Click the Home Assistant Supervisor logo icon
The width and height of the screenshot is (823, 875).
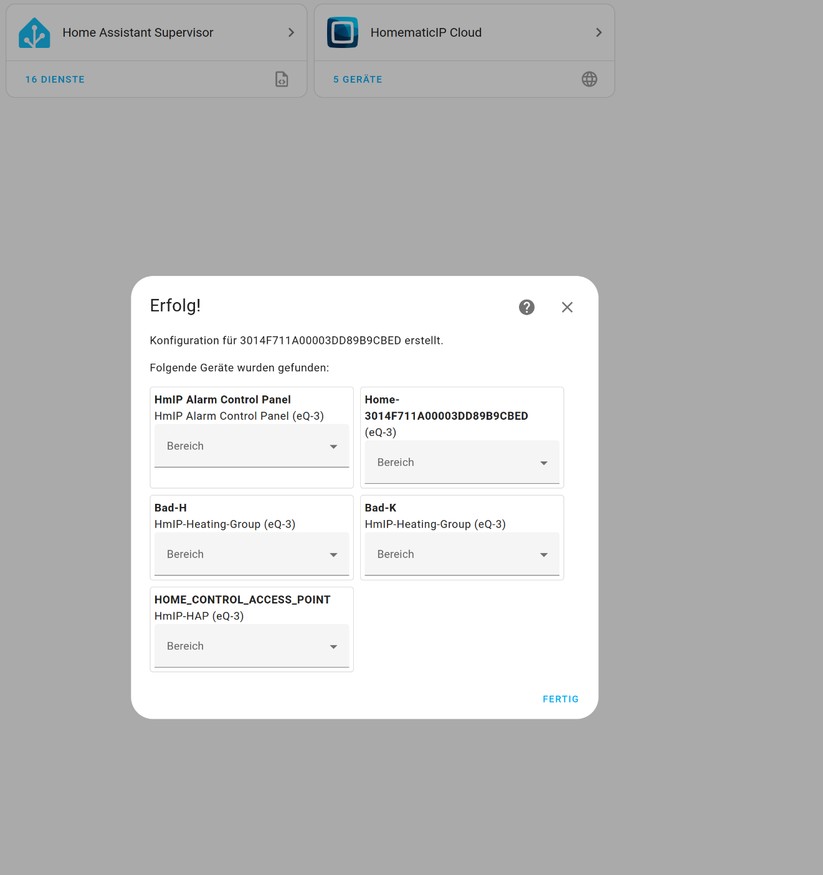coord(33,32)
